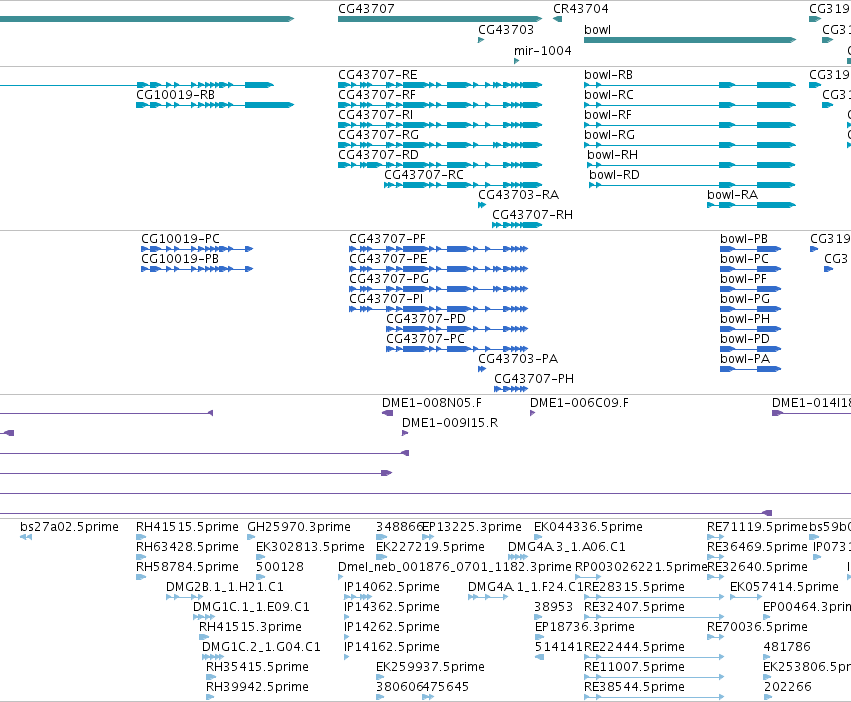Select the EK227219.5prime EST label
Viewport: 851px width, 702px height.
[430, 547]
